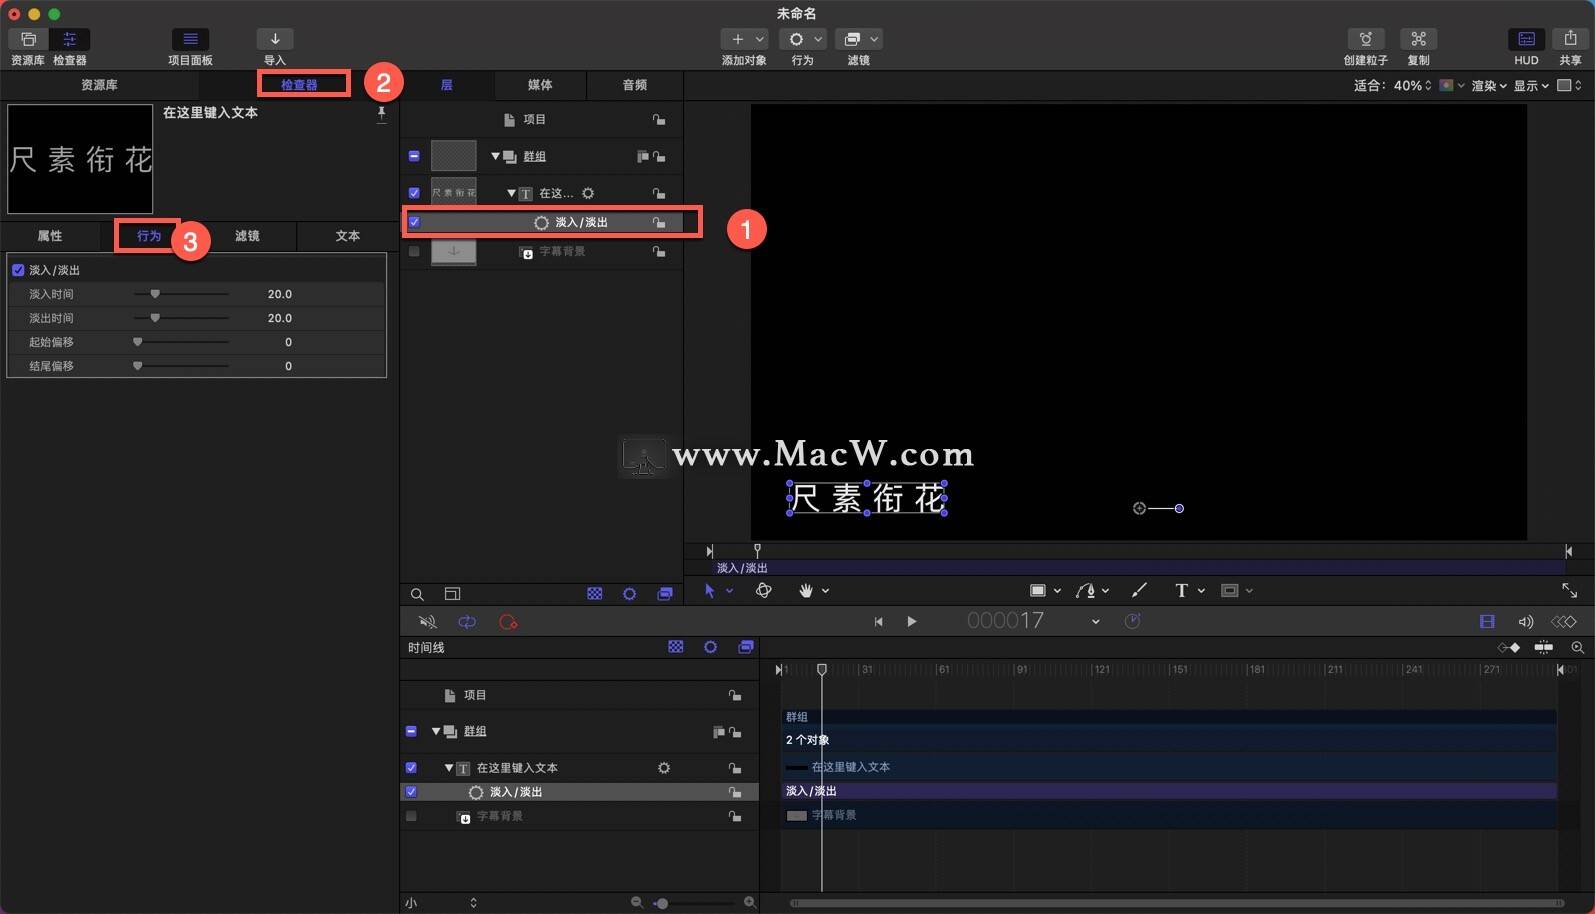Enable the 字幕背景 layer checkbox in Layers list
The height and width of the screenshot is (914, 1595).
coord(414,251)
